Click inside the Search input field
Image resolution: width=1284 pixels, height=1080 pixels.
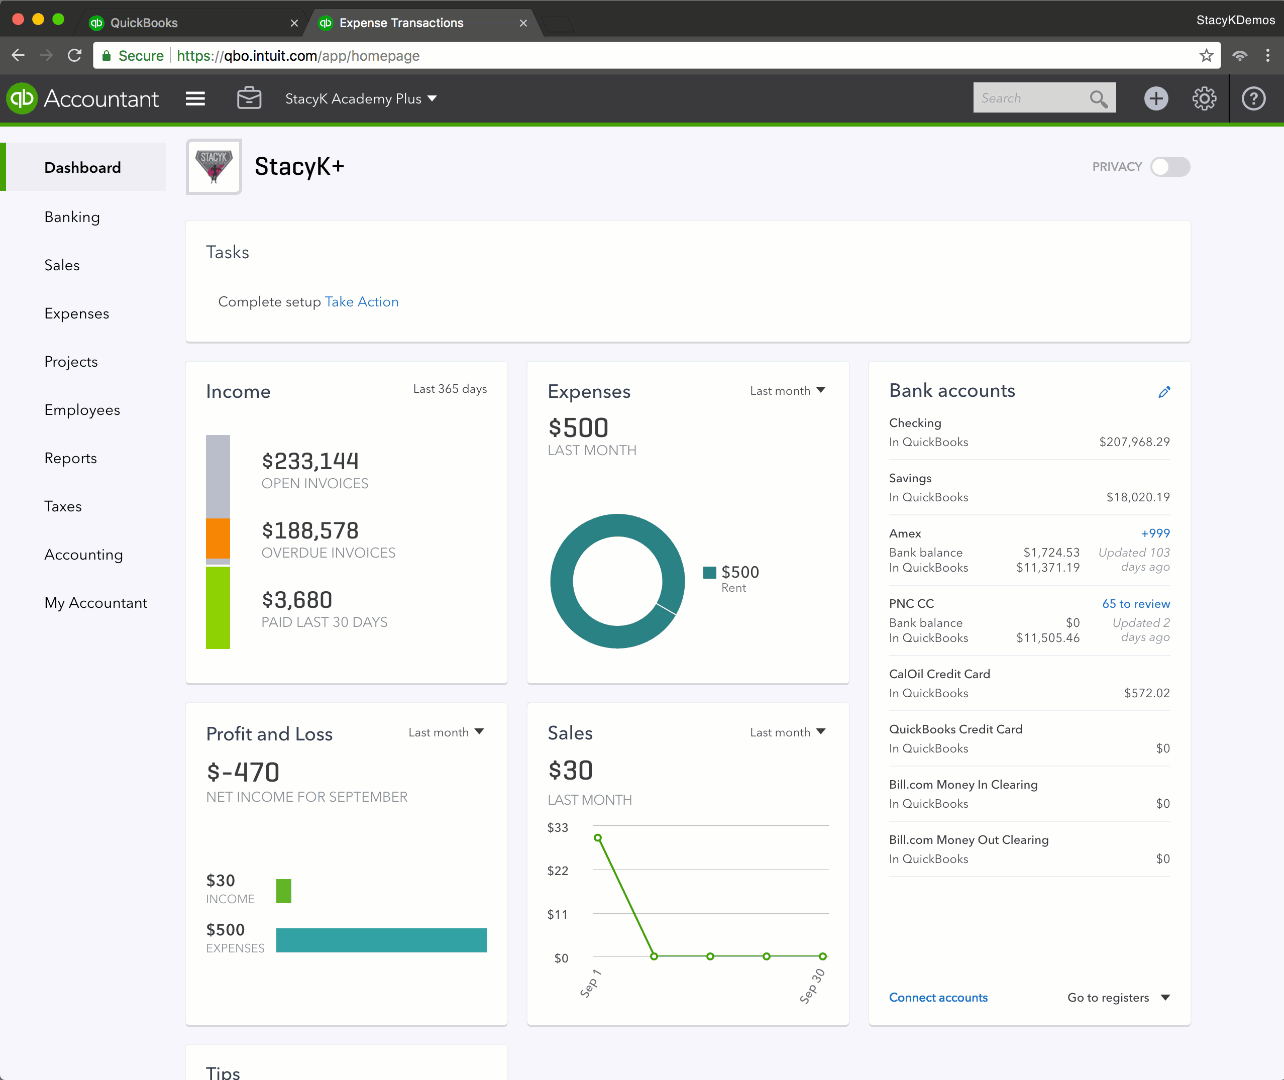pos(1030,98)
